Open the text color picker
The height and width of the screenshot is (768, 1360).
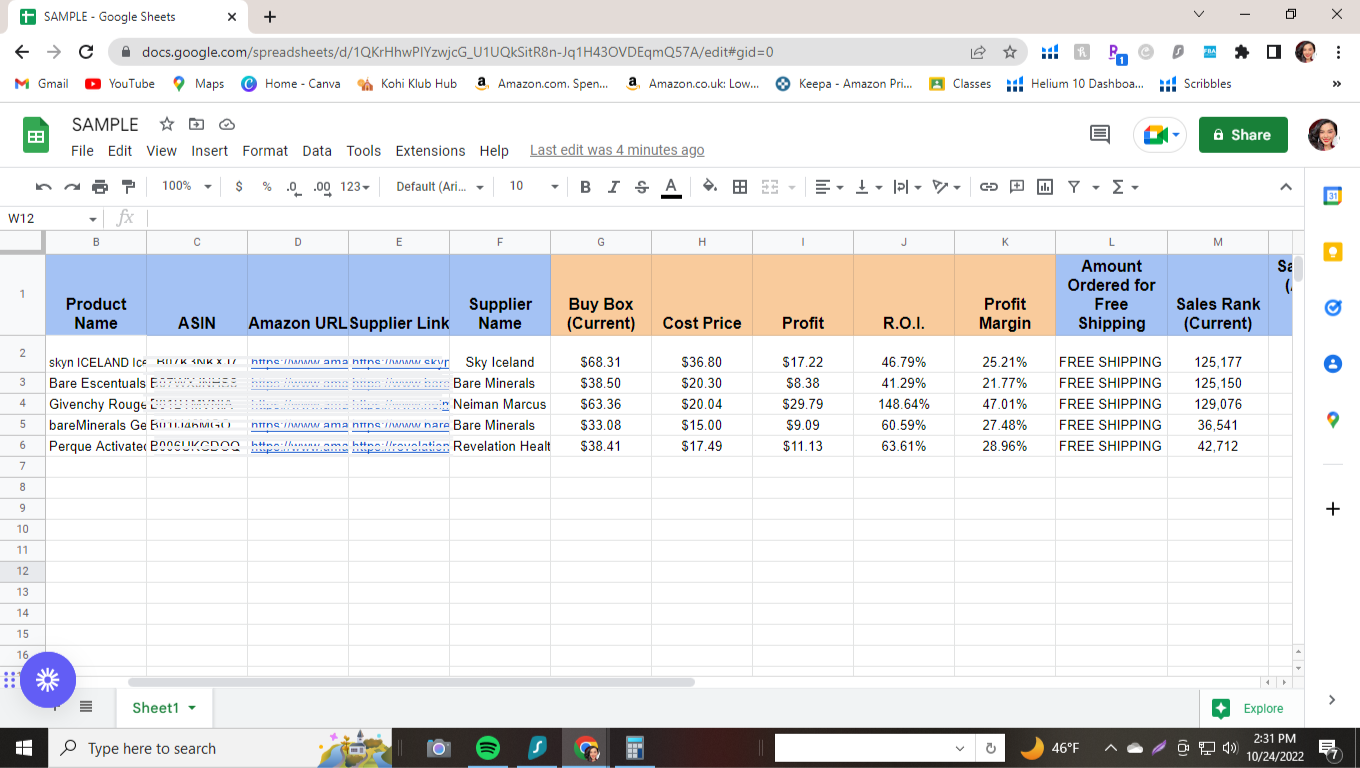(671, 187)
